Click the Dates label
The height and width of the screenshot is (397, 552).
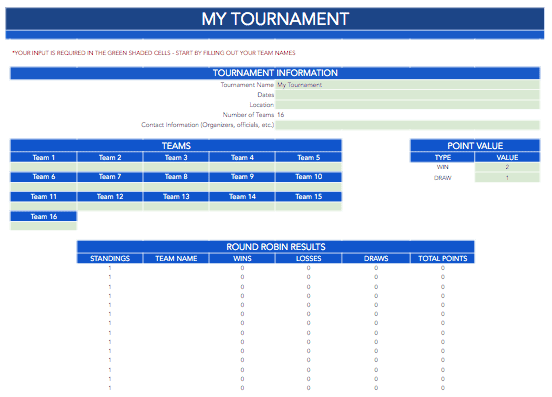tap(266, 95)
